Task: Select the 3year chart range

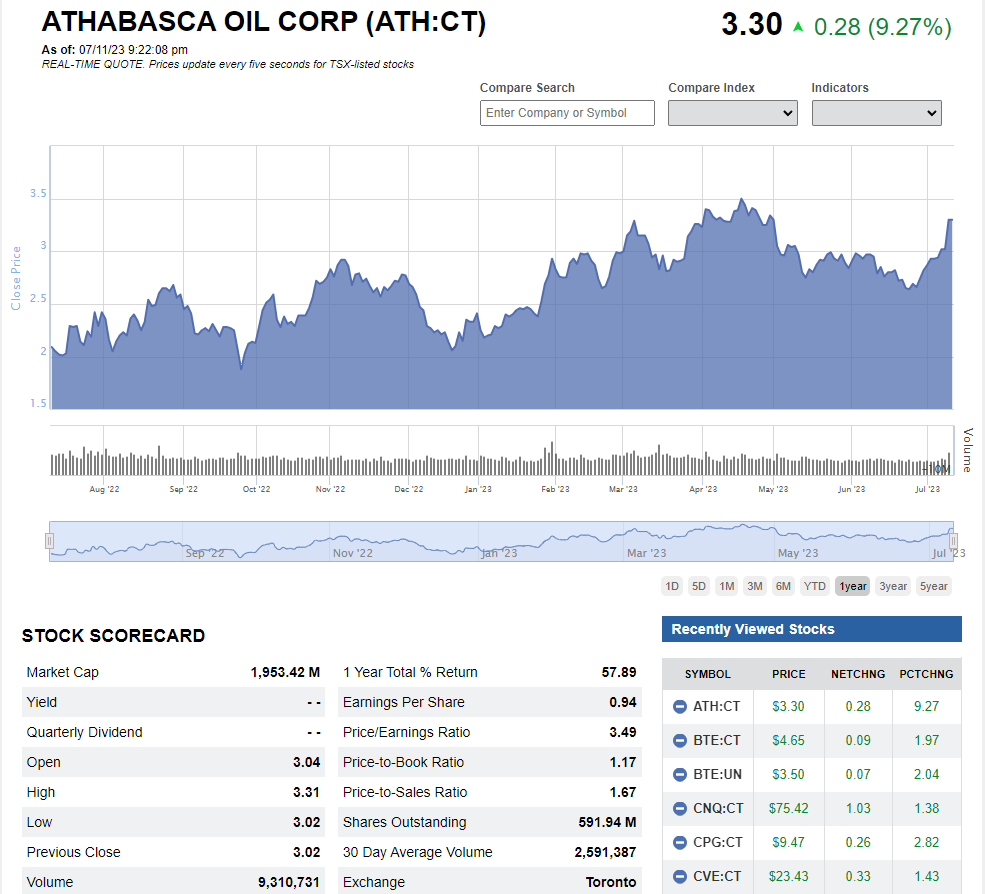Action: click(x=893, y=586)
